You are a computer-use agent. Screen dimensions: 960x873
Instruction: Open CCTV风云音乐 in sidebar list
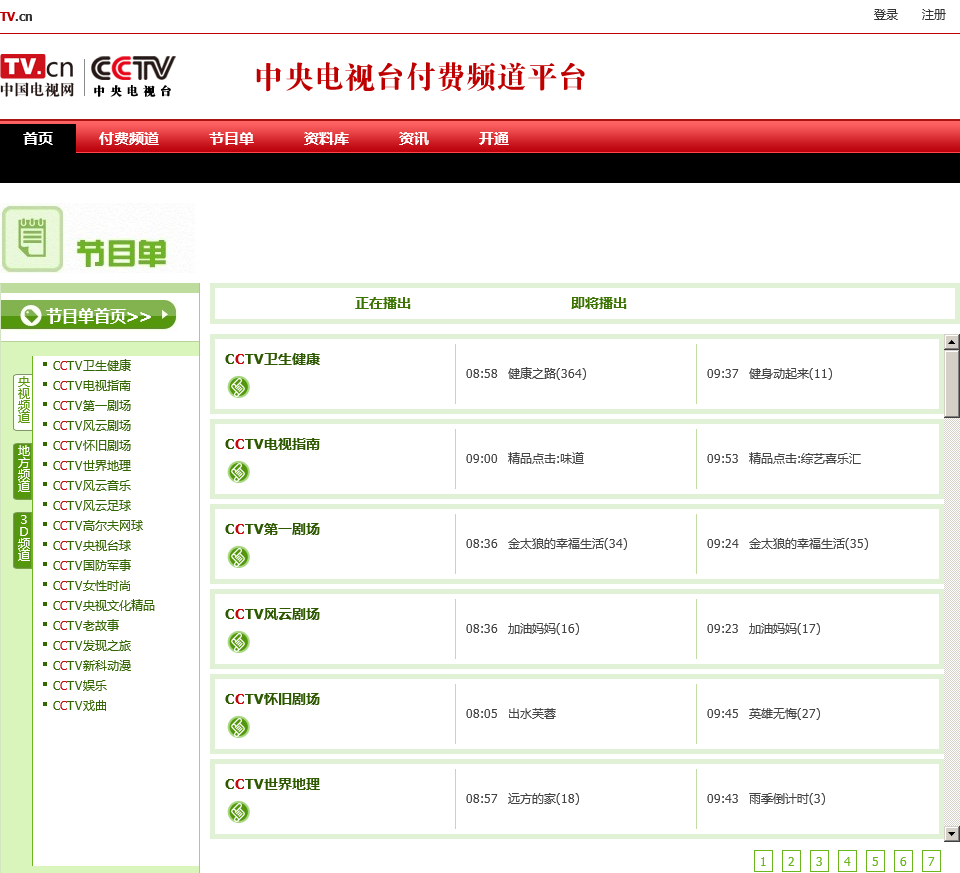click(x=92, y=485)
